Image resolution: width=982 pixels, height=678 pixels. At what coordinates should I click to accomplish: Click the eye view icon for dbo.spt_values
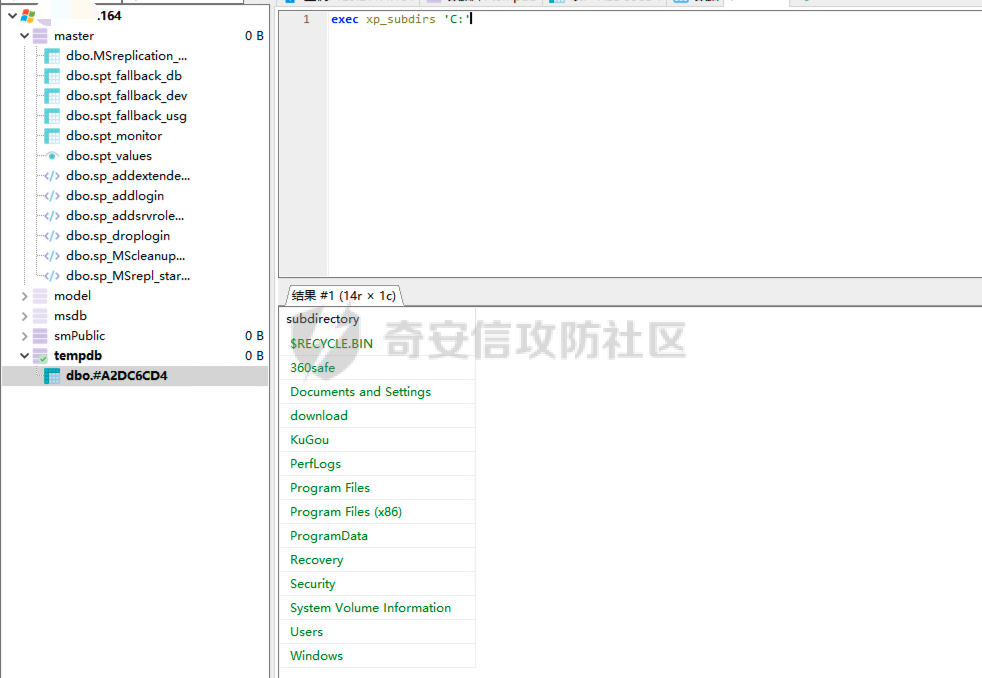pos(52,156)
